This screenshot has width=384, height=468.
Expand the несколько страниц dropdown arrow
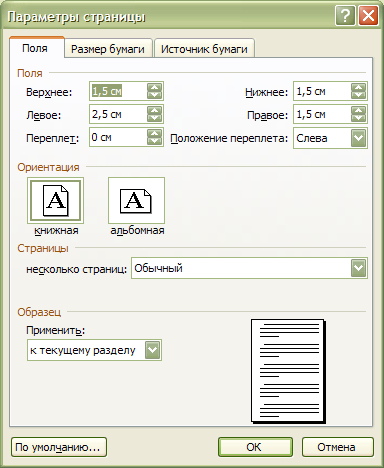358,268
